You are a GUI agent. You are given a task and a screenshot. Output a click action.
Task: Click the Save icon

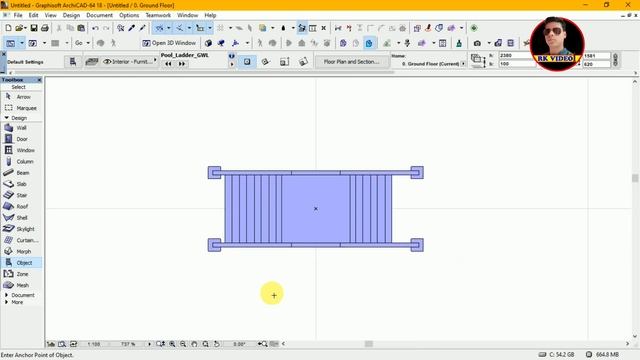[34, 28]
